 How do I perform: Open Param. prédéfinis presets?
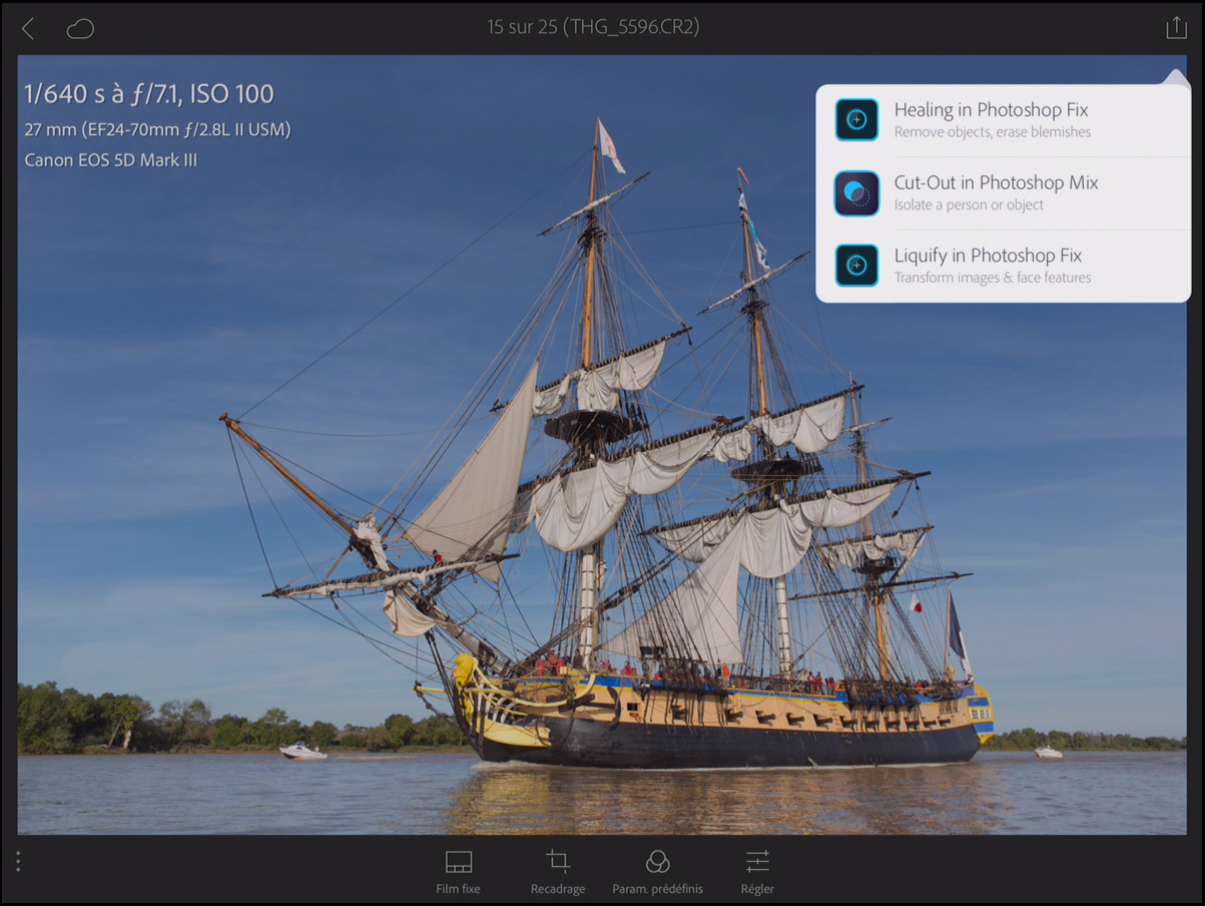(657, 872)
